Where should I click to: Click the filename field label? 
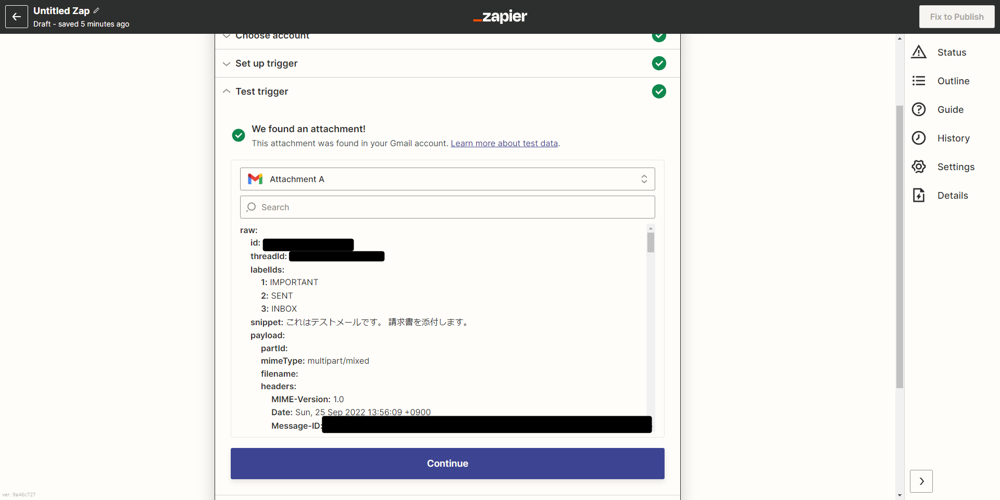tap(279, 374)
